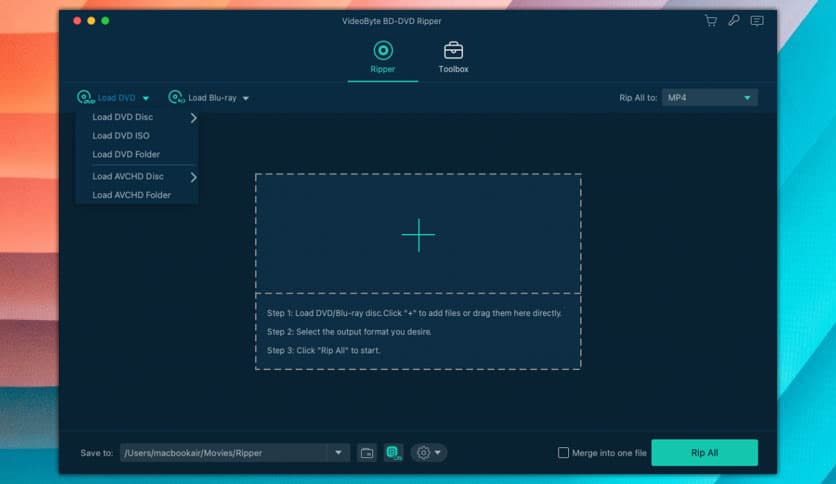Expand the Load Blu-ray dropdown arrow
This screenshot has height=484, width=836.
point(246,98)
